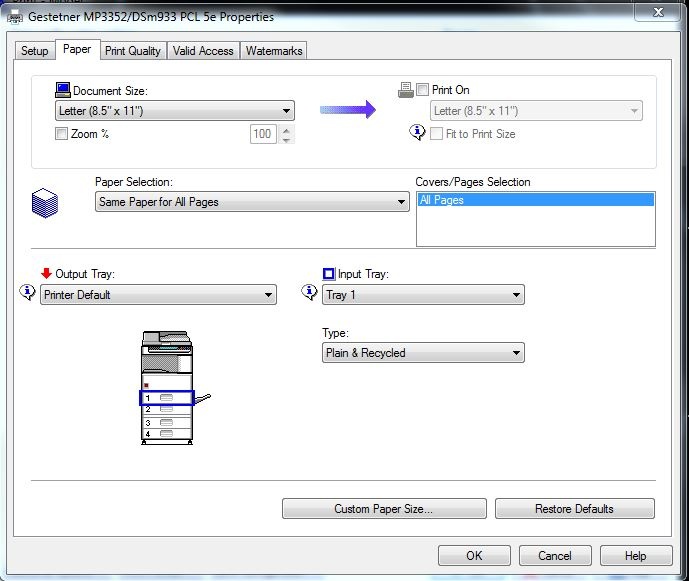Open the disabled Print On paper size dropdown
Image resolution: width=689 pixels, height=581 pixels.
(x=536, y=111)
